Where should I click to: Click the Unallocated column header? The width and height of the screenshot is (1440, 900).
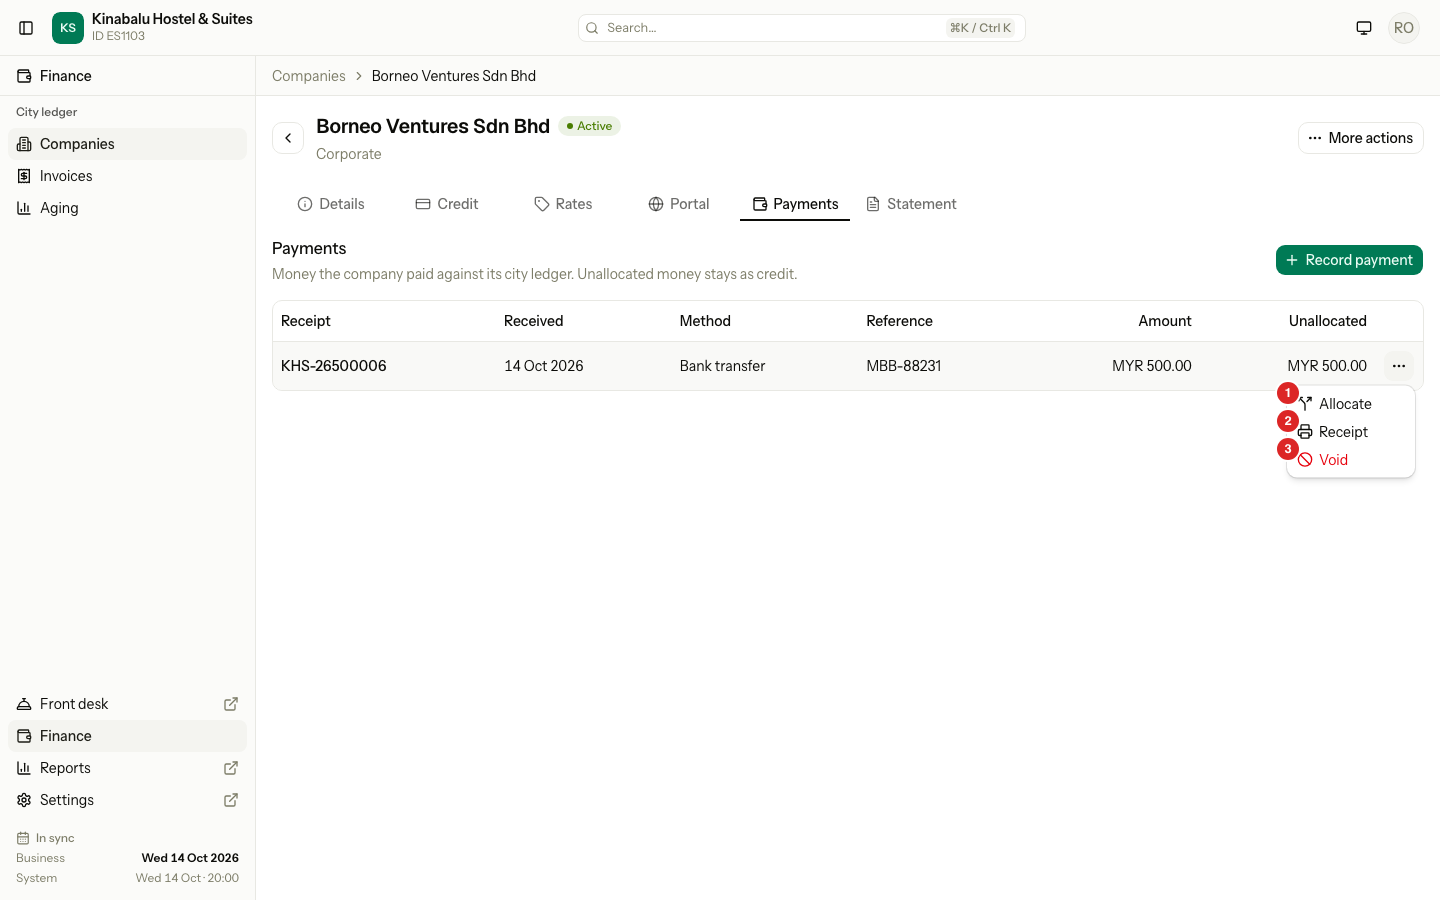(x=1328, y=321)
